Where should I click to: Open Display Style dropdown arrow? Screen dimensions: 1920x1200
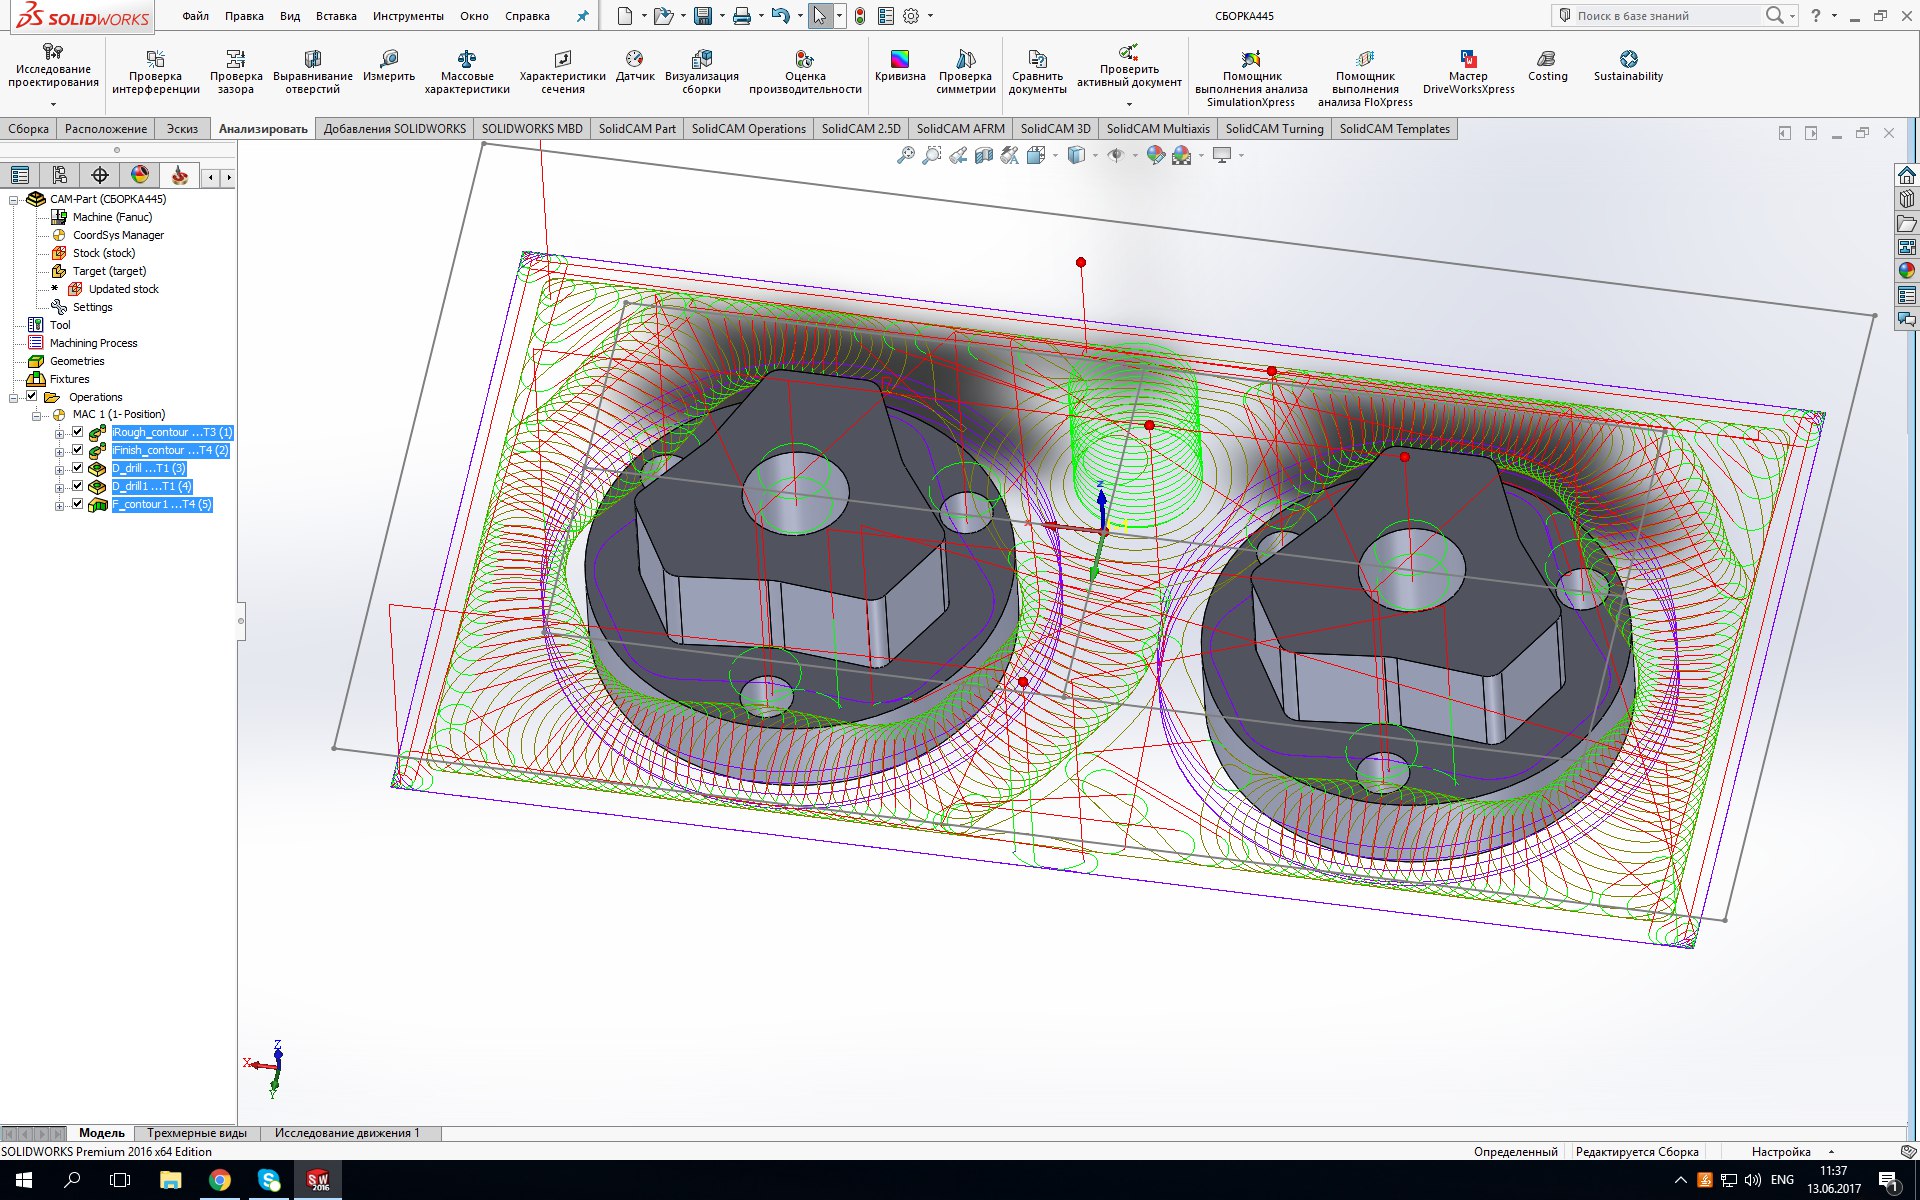pos(1095,155)
